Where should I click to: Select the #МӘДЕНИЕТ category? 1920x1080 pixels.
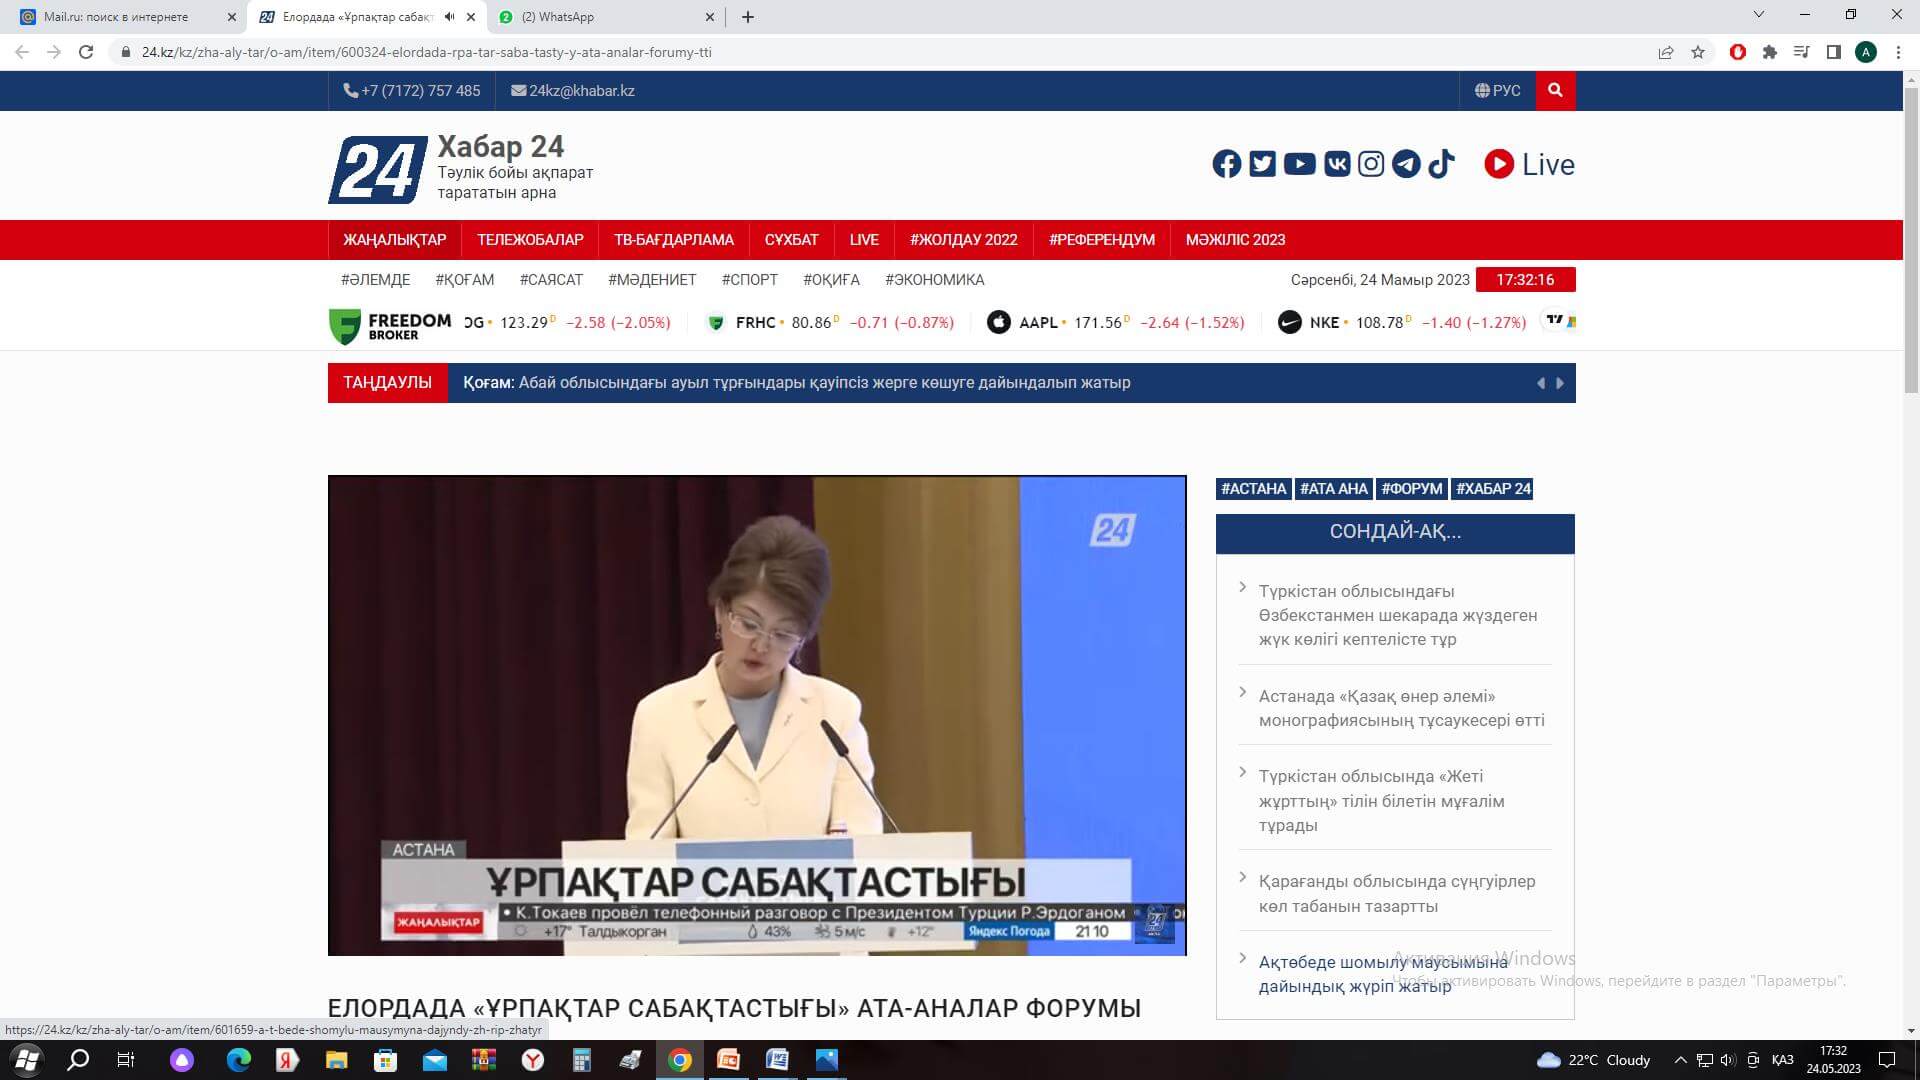[x=652, y=280]
